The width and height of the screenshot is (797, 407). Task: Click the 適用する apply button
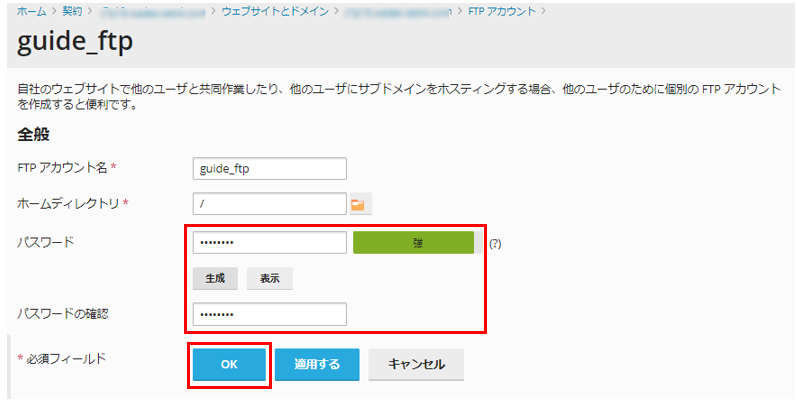(x=317, y=364)
